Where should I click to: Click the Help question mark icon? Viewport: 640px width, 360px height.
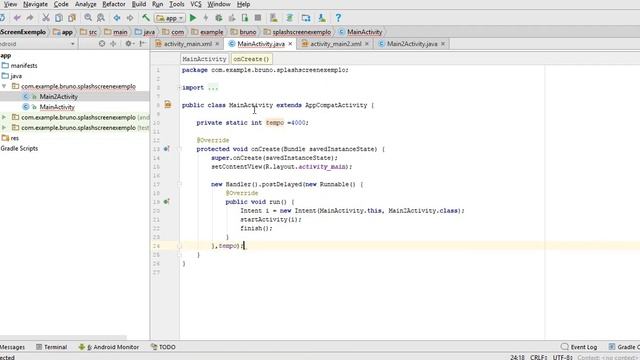338,18
